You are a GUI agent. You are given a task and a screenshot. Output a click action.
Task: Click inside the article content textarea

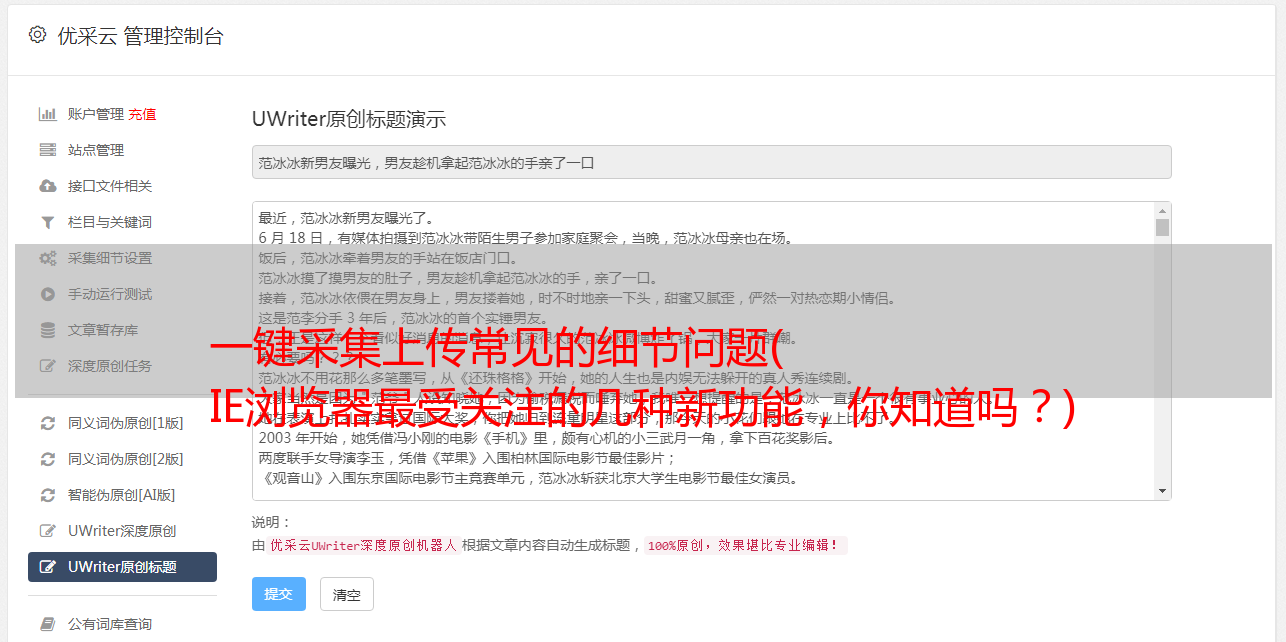coord(703,351)
